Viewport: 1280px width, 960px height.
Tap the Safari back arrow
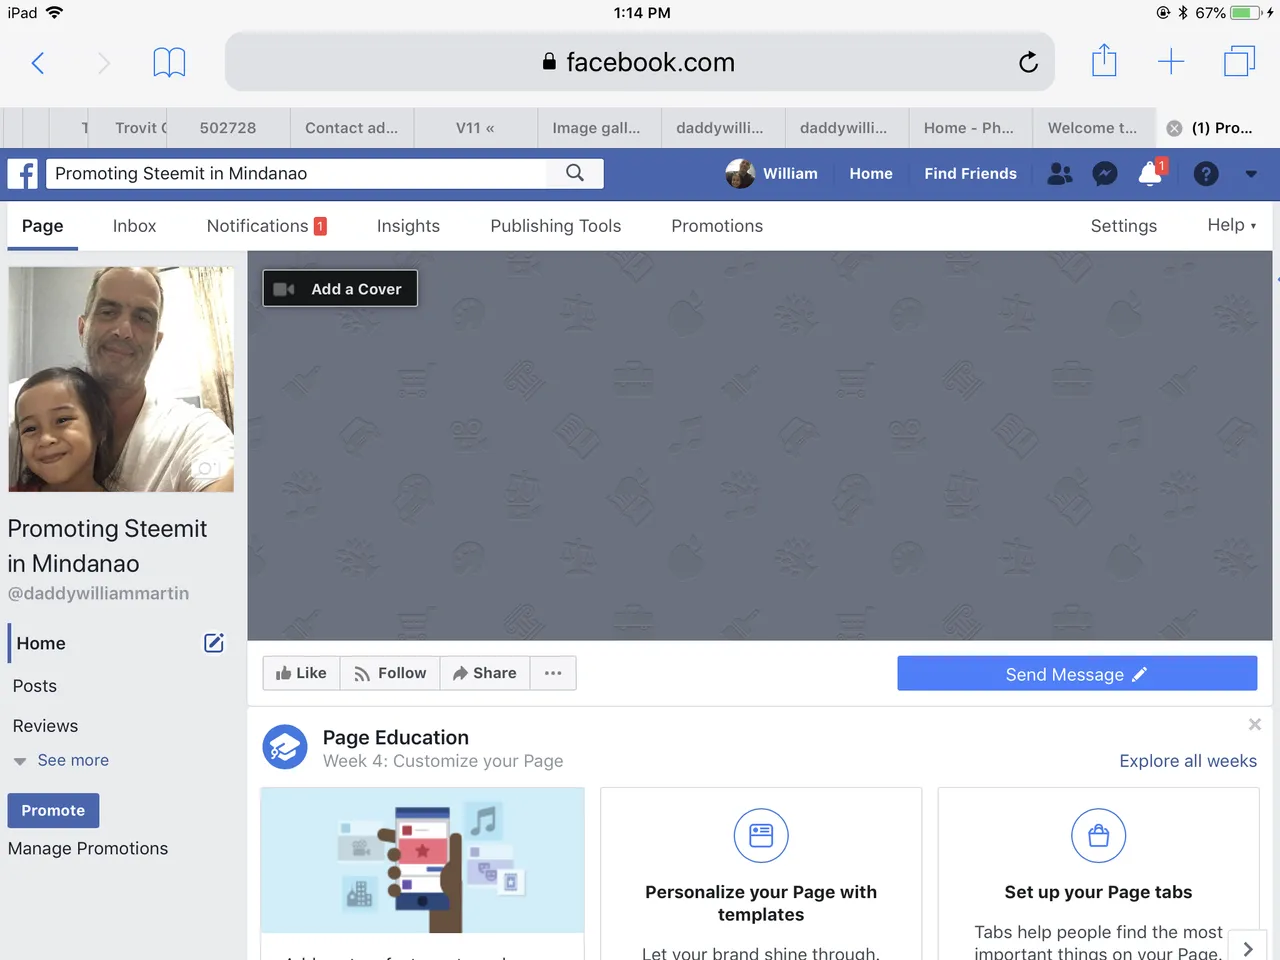click(38, 63)
